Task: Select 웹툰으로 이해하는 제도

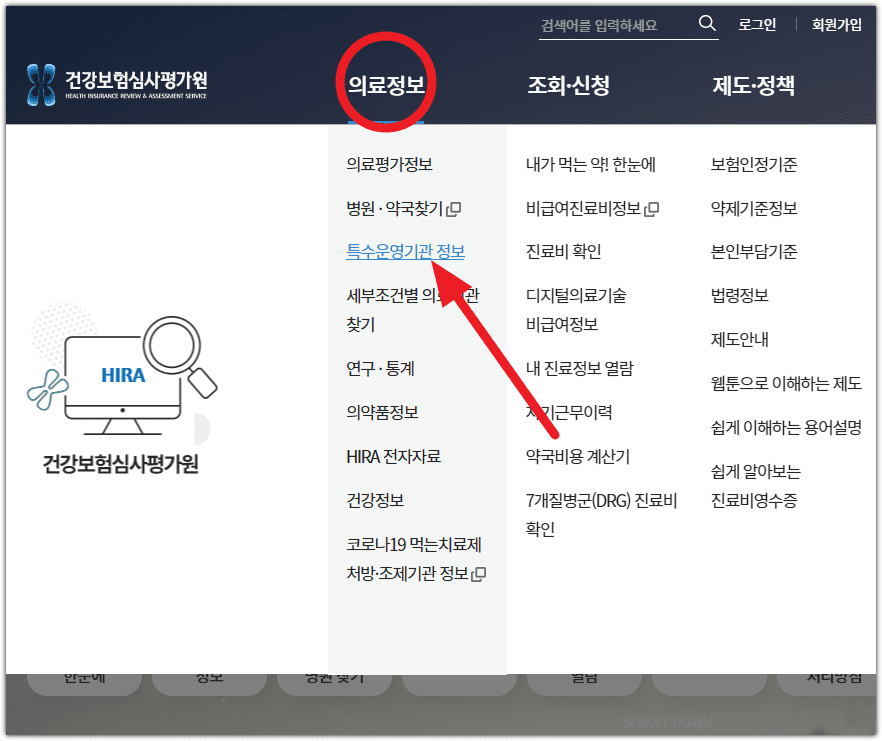Action: click(786, 384)
